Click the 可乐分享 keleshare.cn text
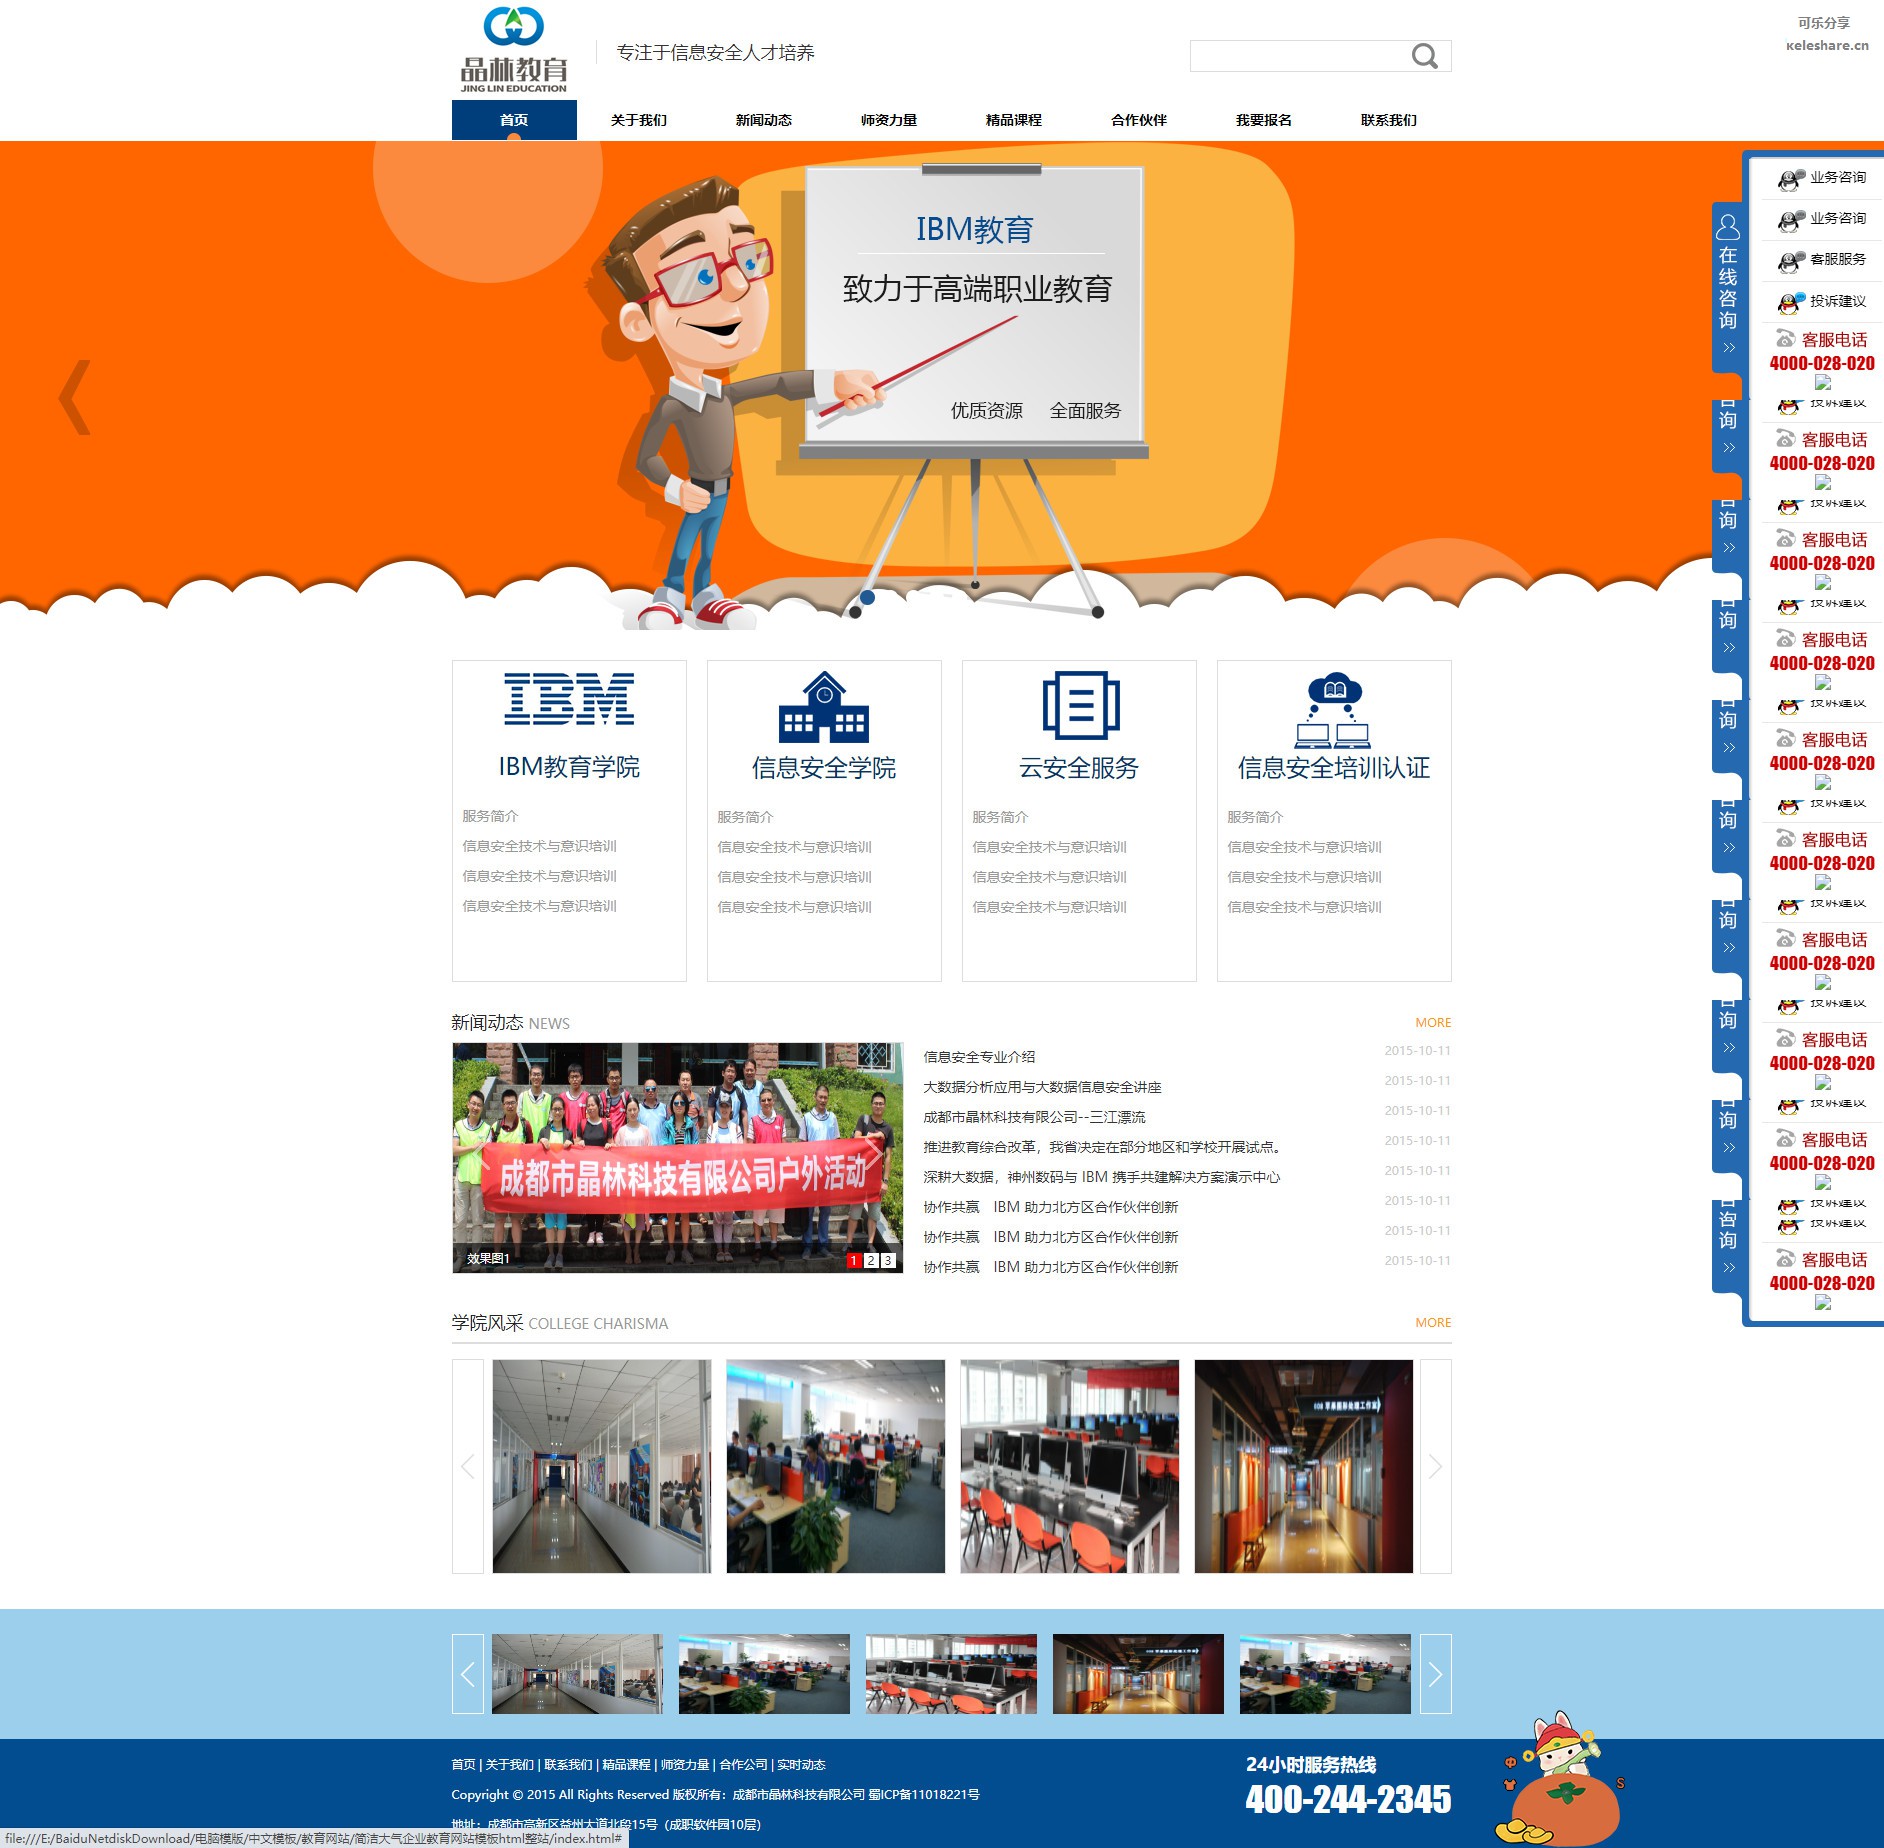The image size is (1884, 1848). pyautogui.click(x=1826, y=34)
